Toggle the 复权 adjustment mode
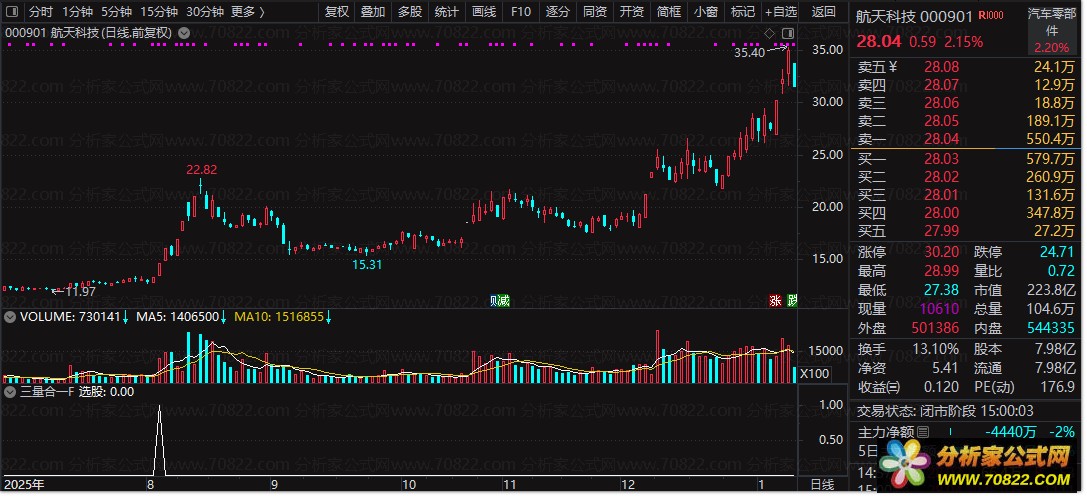This screenshot has width=1087, height=496. (x=337, y=12)
